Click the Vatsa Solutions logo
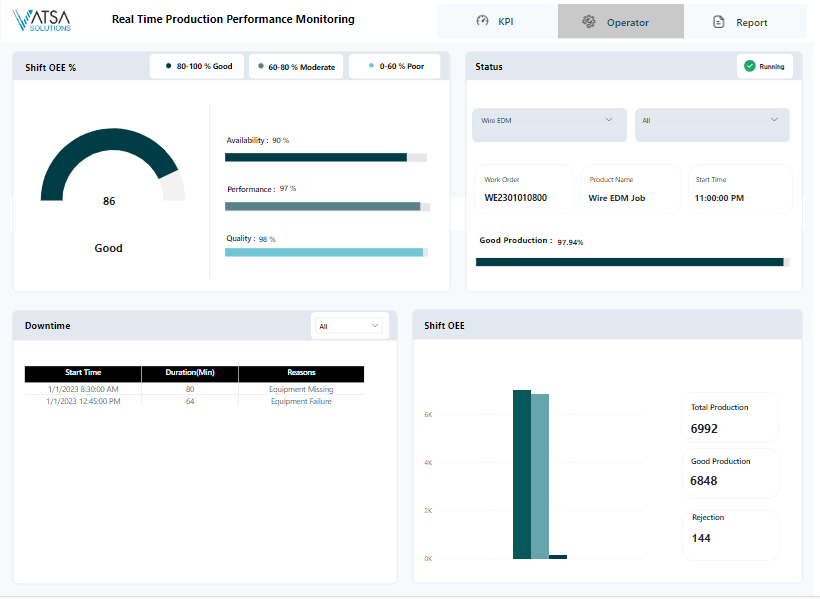The width and height of the screenshot is (820, 599). coord(41,20)
